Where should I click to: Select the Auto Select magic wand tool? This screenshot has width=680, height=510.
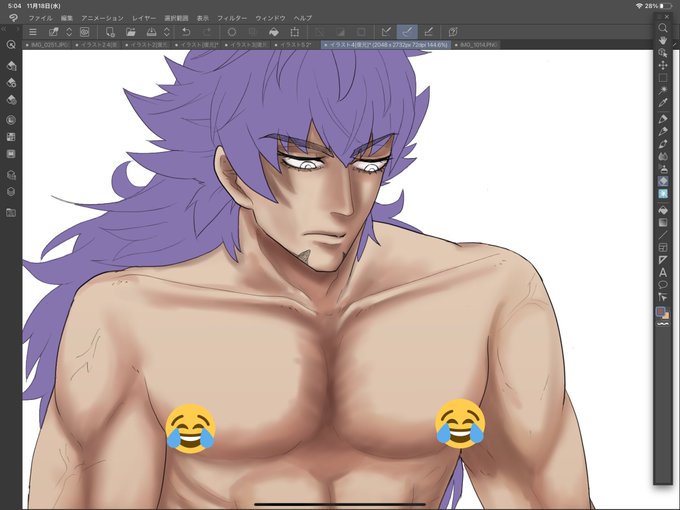tap(663, 90)
